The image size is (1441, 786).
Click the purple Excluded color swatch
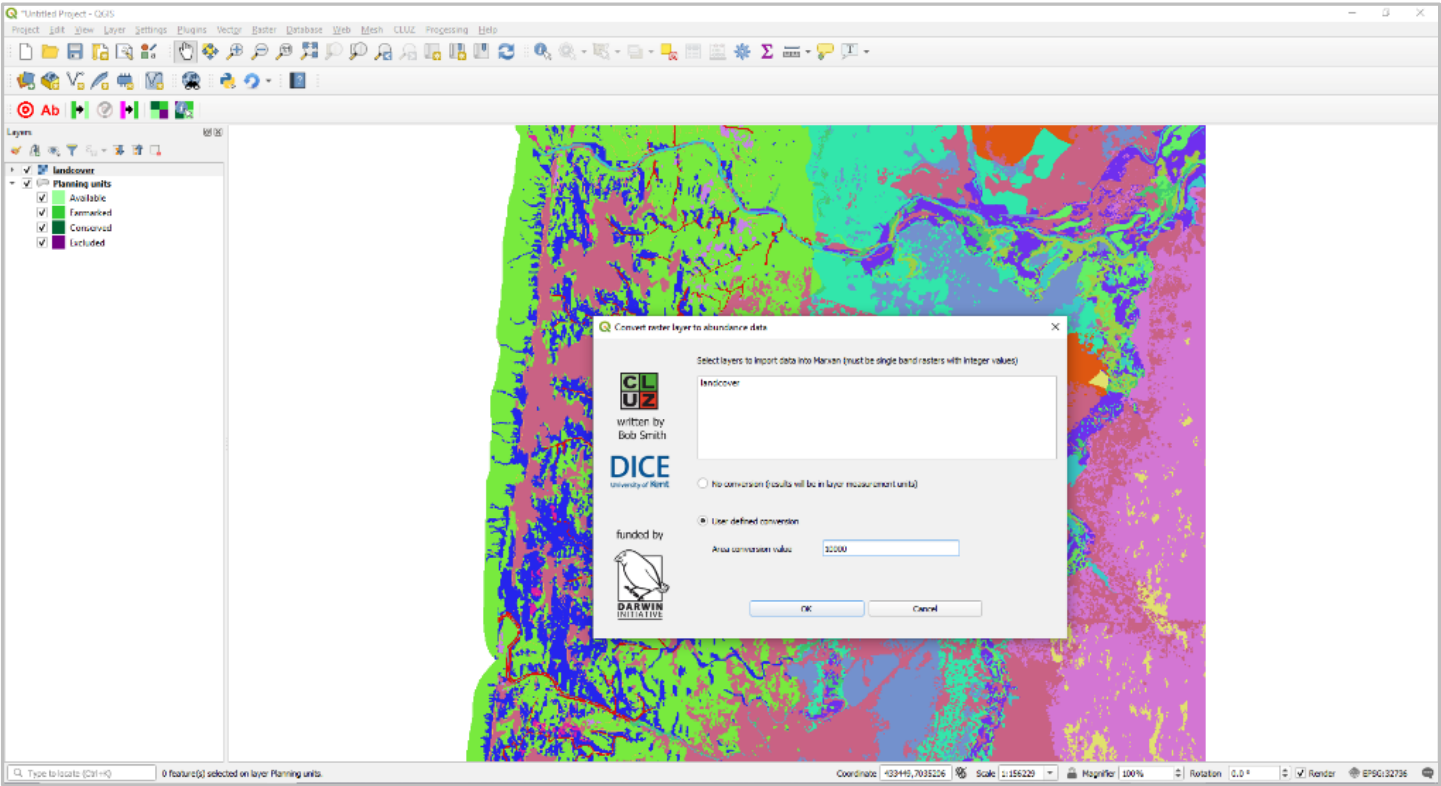click(x=58, y=243)
